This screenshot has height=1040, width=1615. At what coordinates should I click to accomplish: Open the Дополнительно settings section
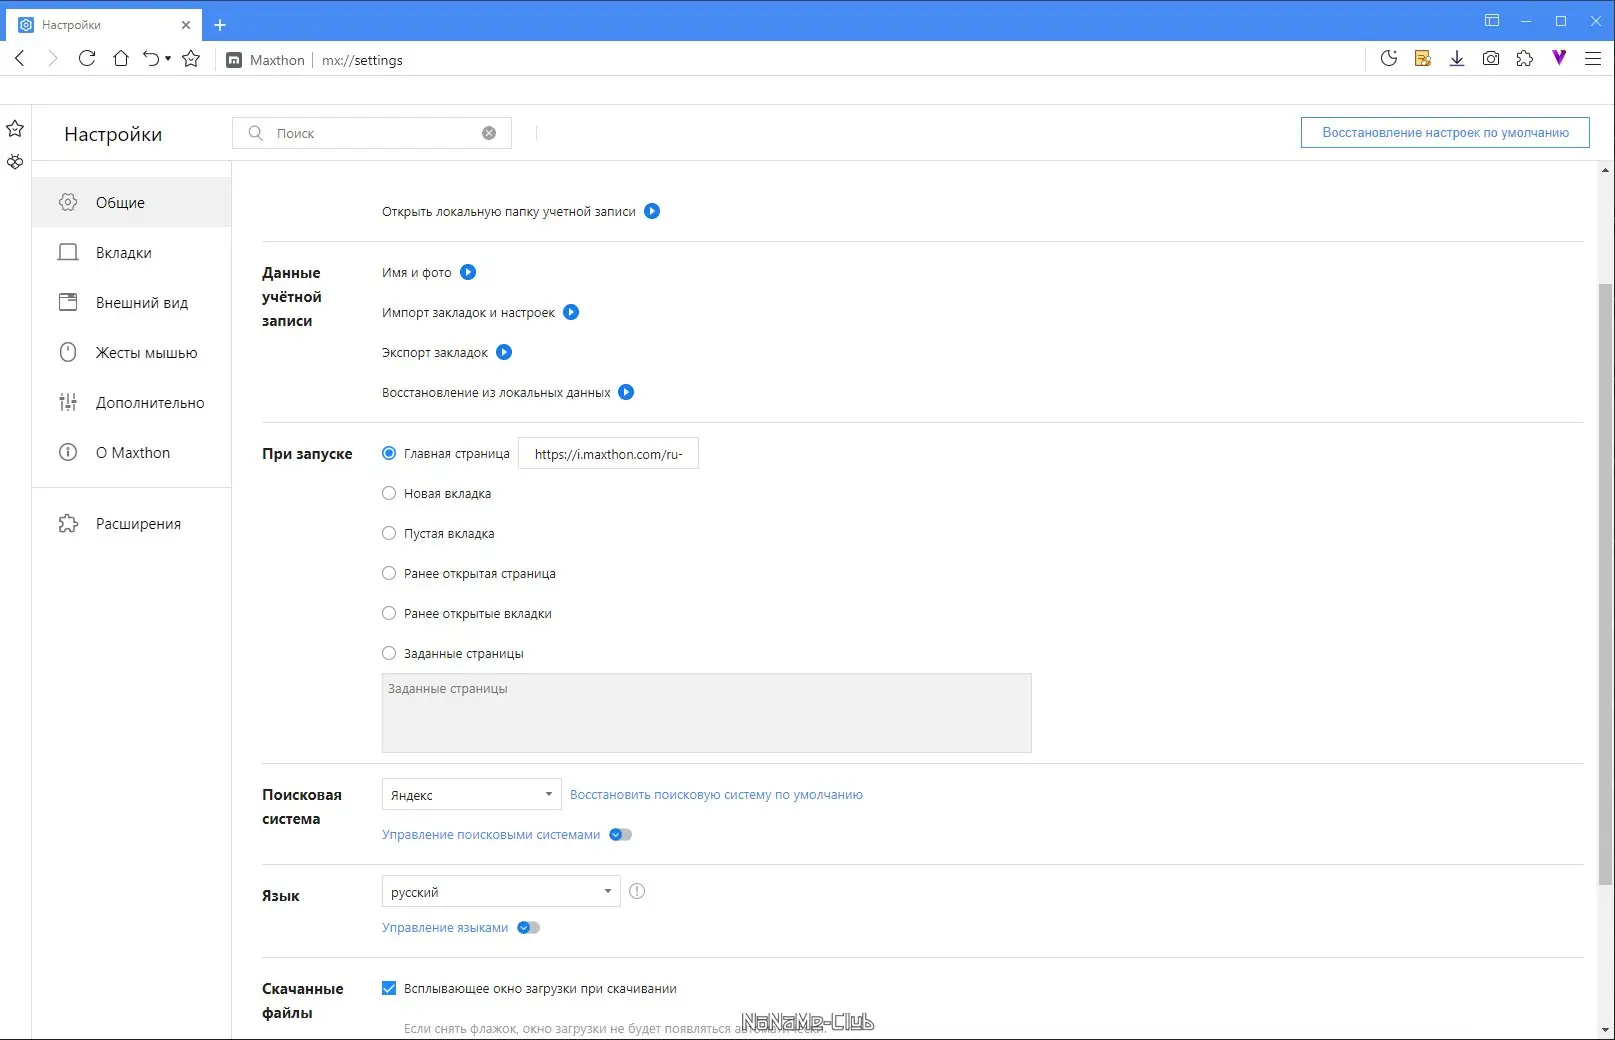[131, 402]
